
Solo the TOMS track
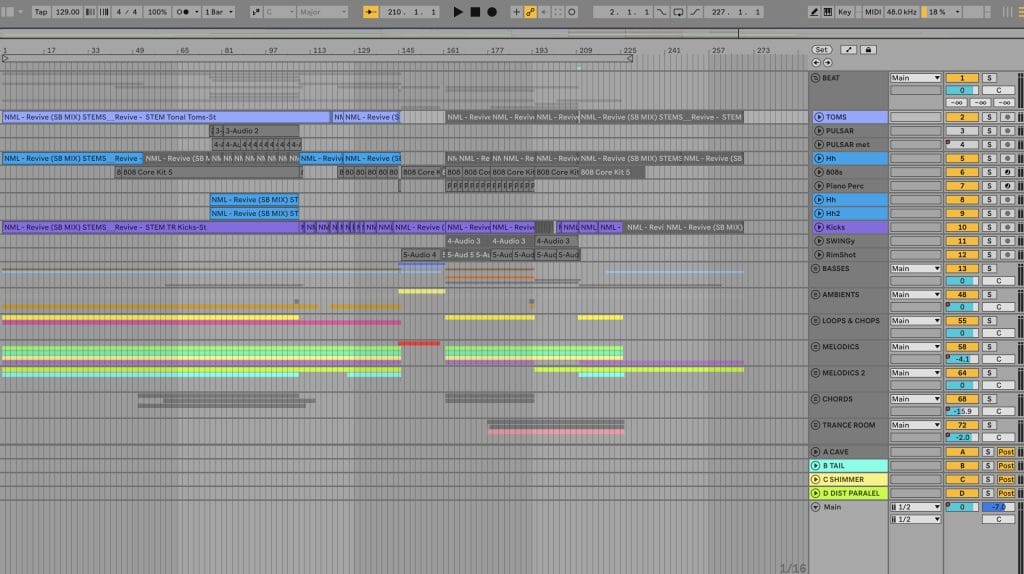pos(988,117)
